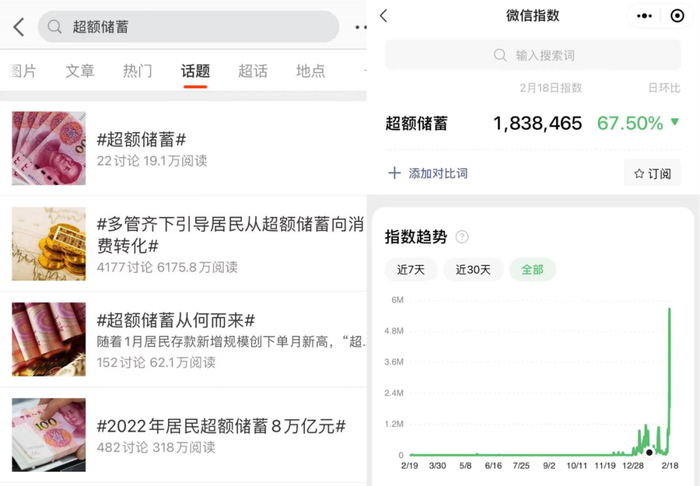Click the magnifier icon in 微信指数 search
The height and width of the screenshot is (486, 700).
click(x=500, y=55)
